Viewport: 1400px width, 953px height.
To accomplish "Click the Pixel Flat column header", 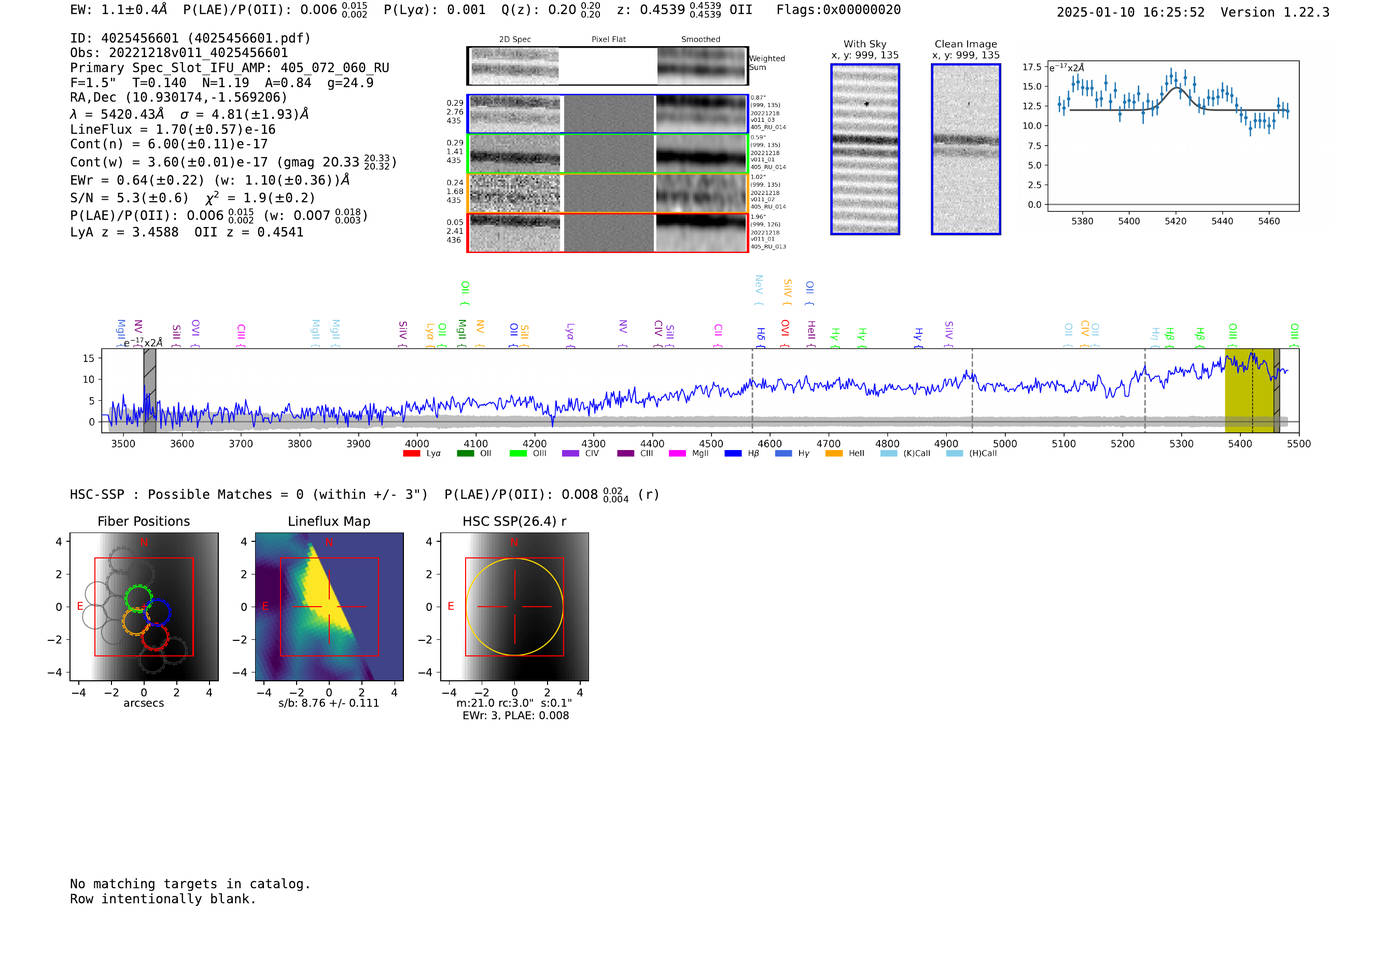I will 608,40.
